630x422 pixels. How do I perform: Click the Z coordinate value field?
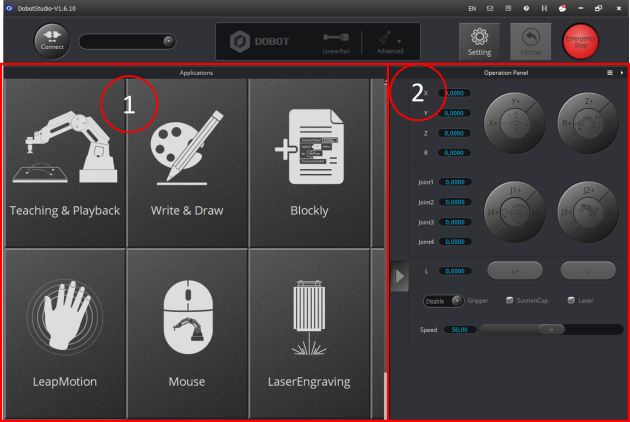coord(454,133)
